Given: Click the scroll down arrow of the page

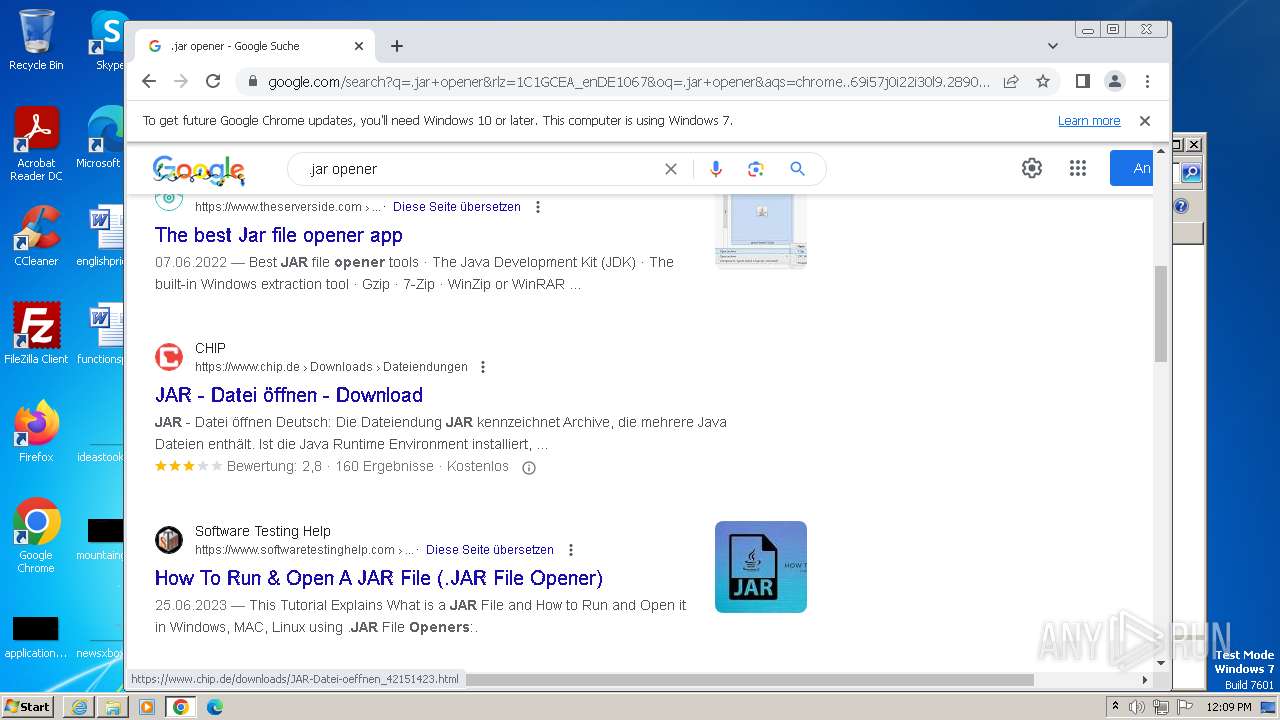Looking at the screenshot, I should point(1161,662).
